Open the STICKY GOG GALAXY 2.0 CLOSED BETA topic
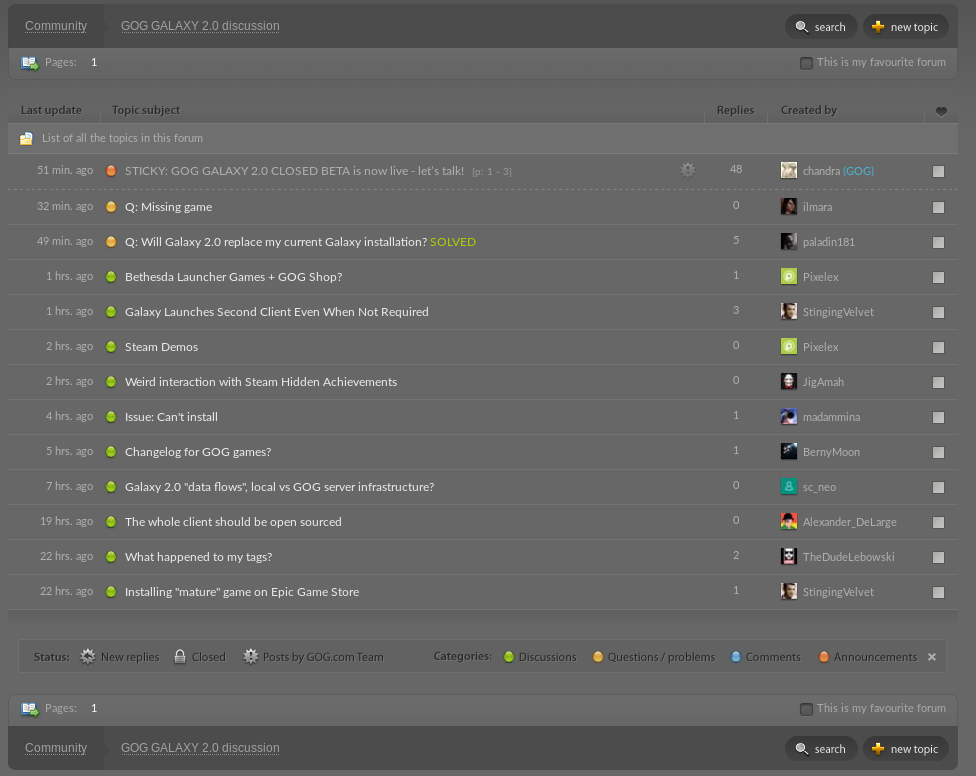This screenshot has width=976, height=776. (294, 171)
